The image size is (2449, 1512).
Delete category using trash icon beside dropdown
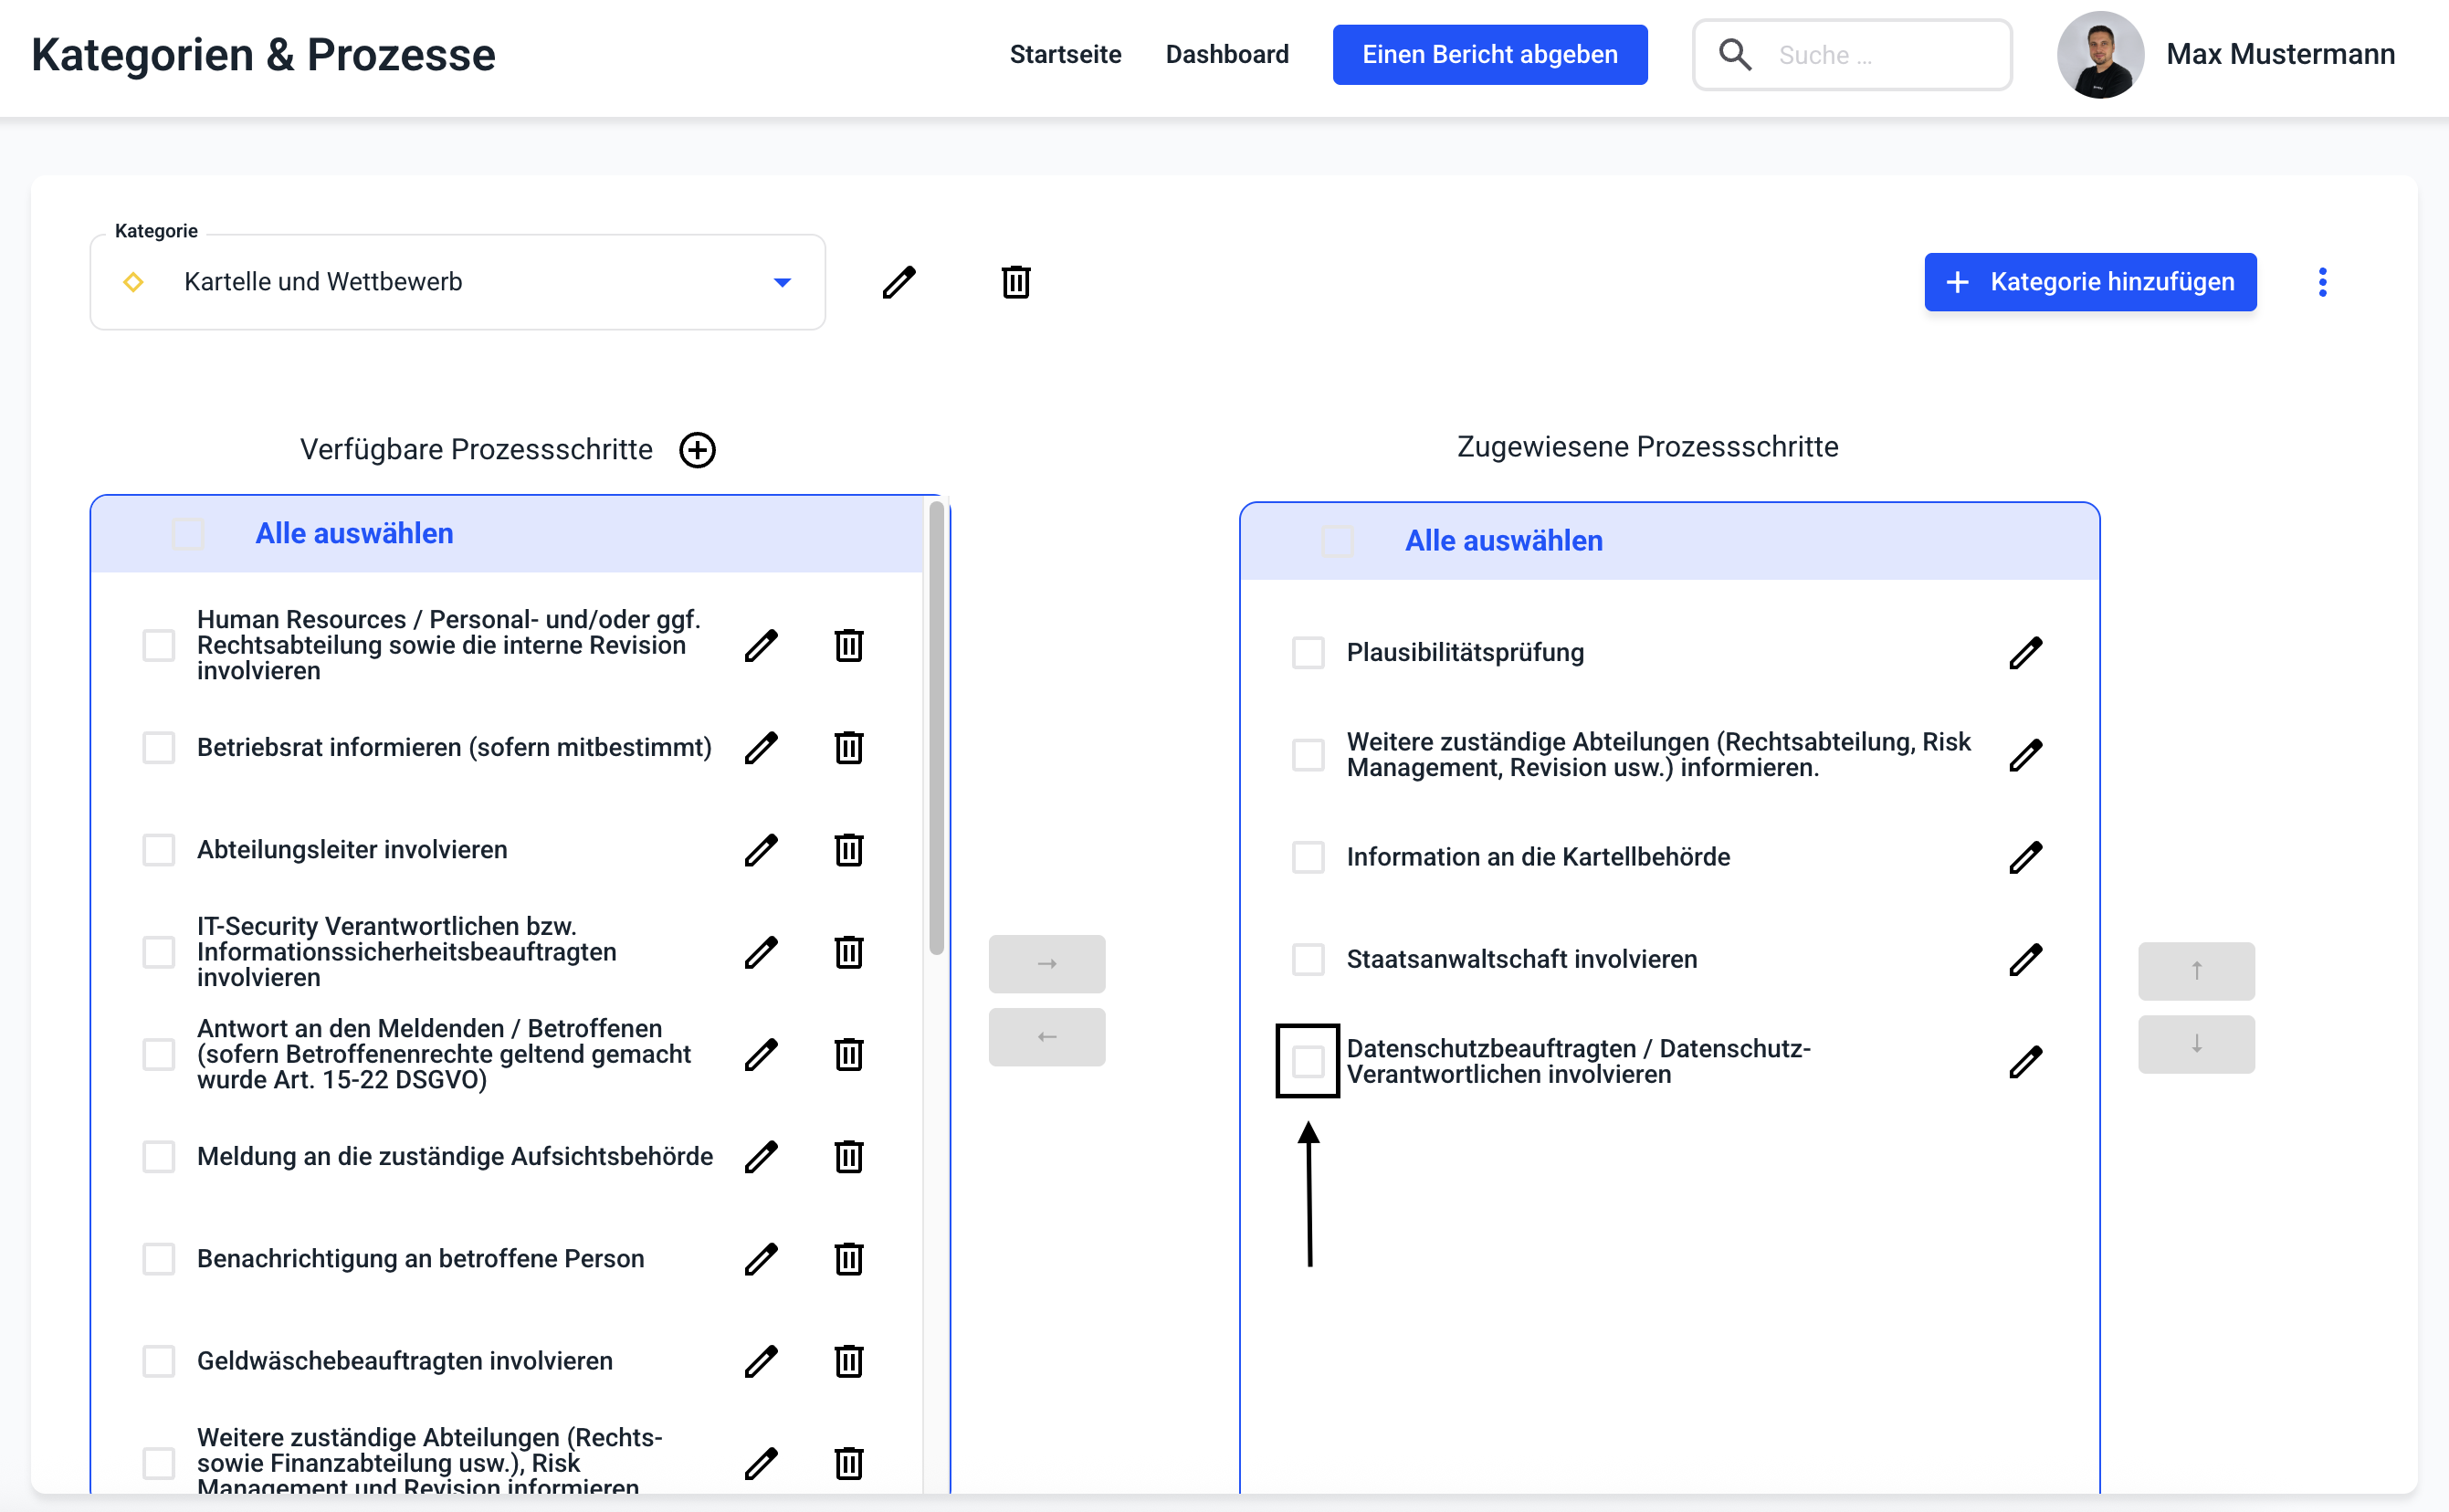coord(1015,282)
